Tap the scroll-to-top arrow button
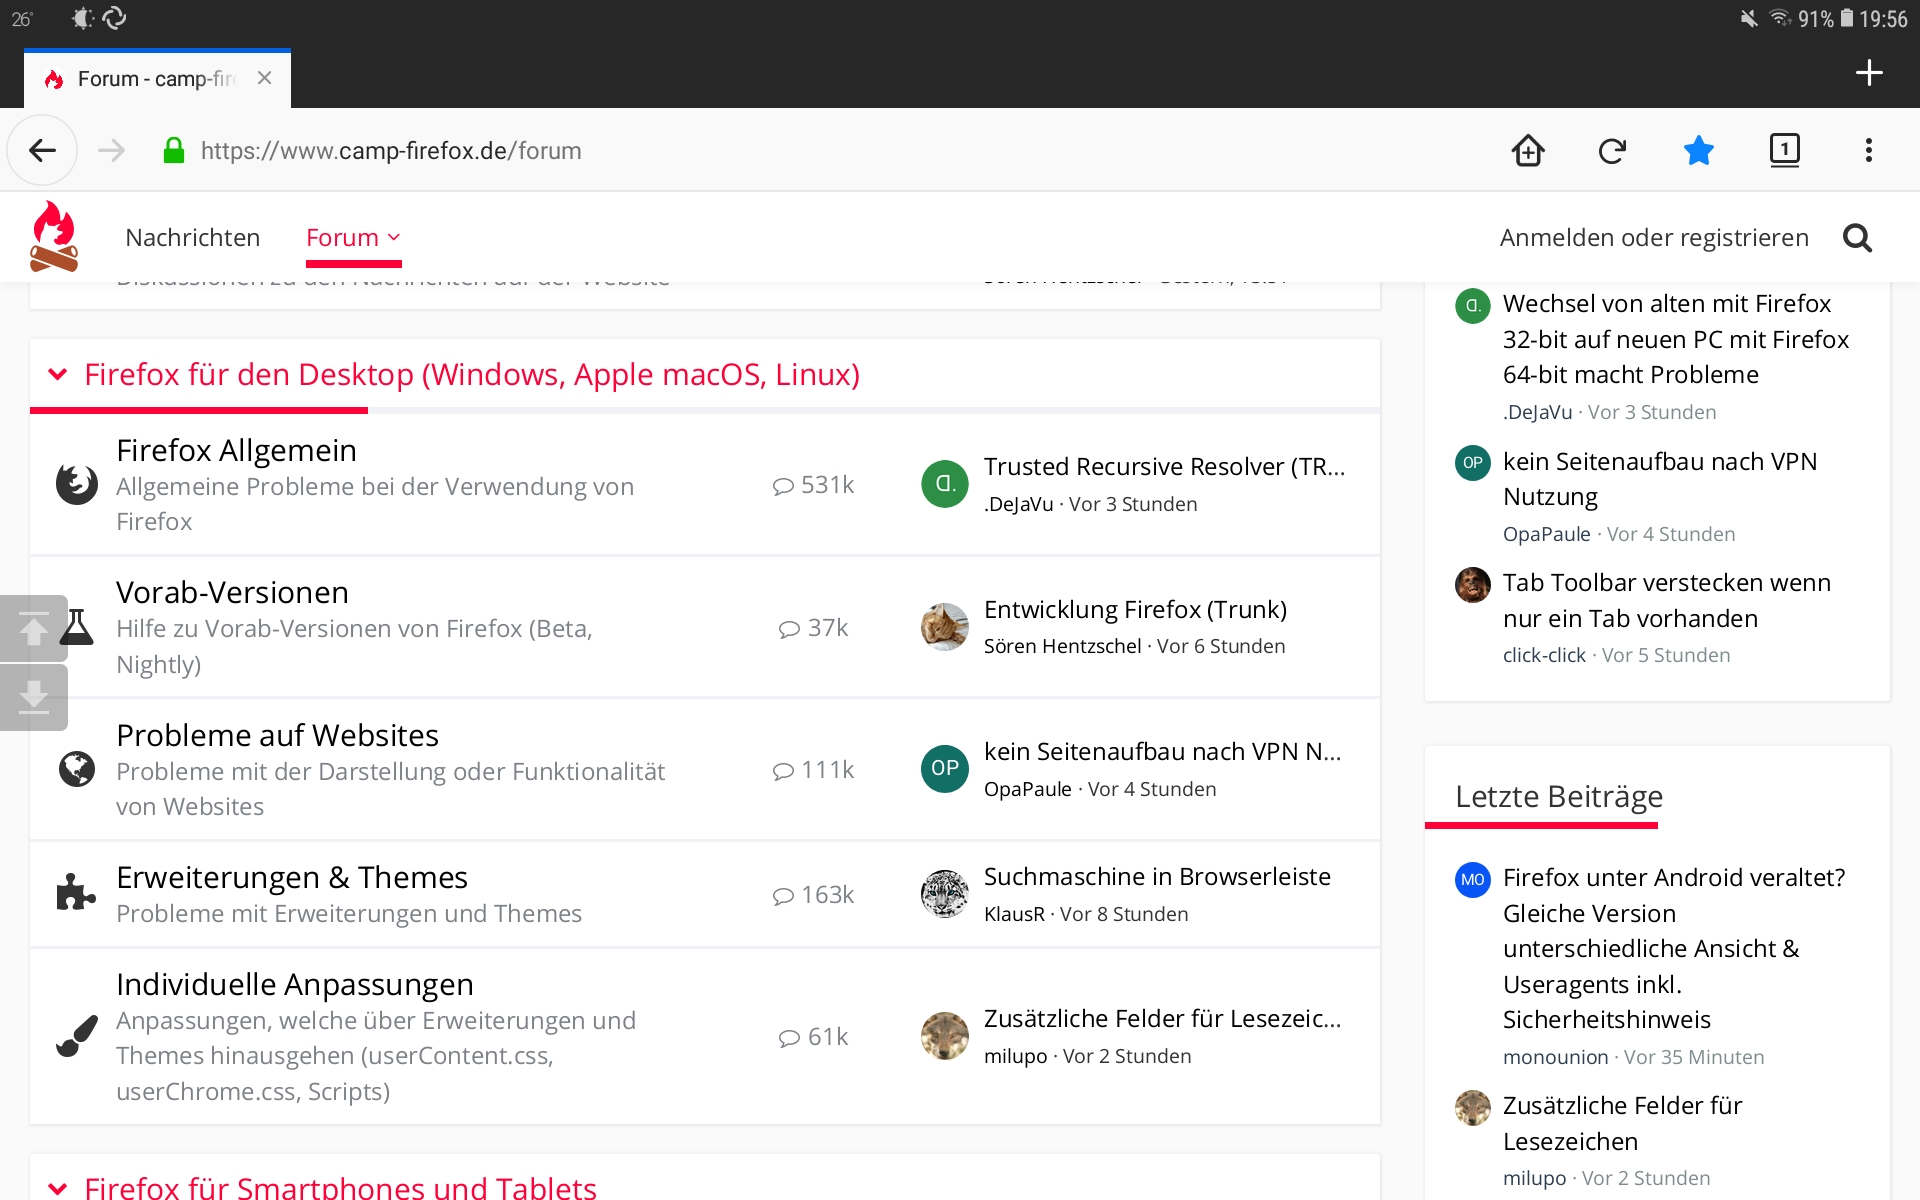This screenshot has width=1920, height=1200. pos(33,629)
